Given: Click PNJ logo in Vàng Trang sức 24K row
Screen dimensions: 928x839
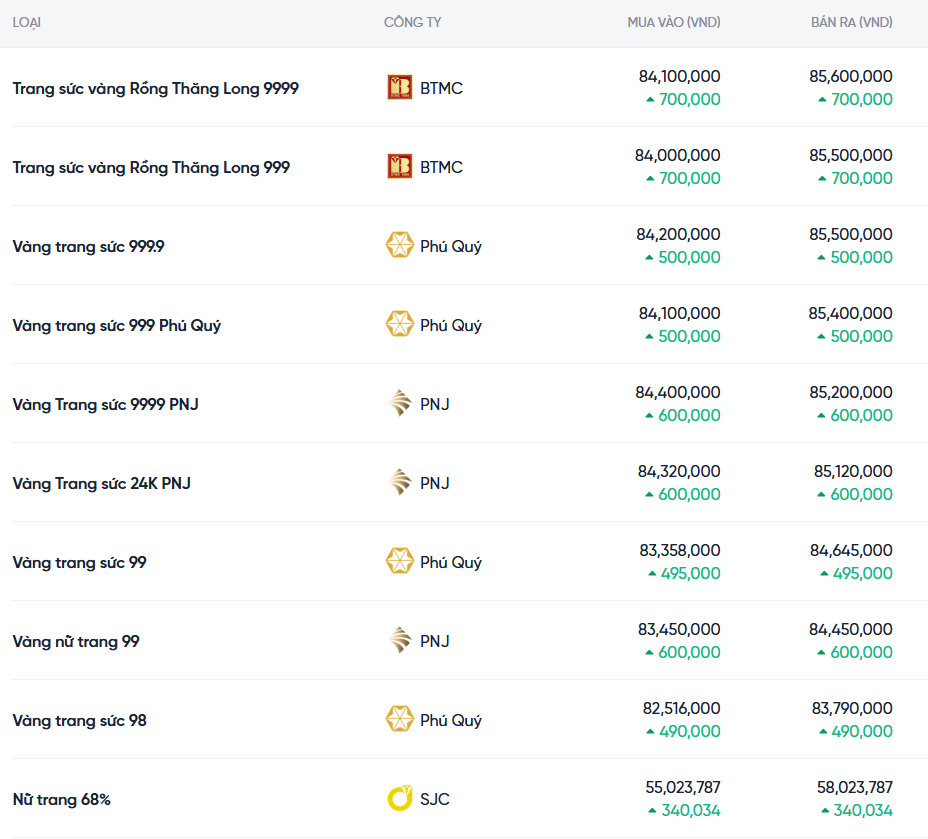Looking at the screenshot, I should (x=399, y=483).
